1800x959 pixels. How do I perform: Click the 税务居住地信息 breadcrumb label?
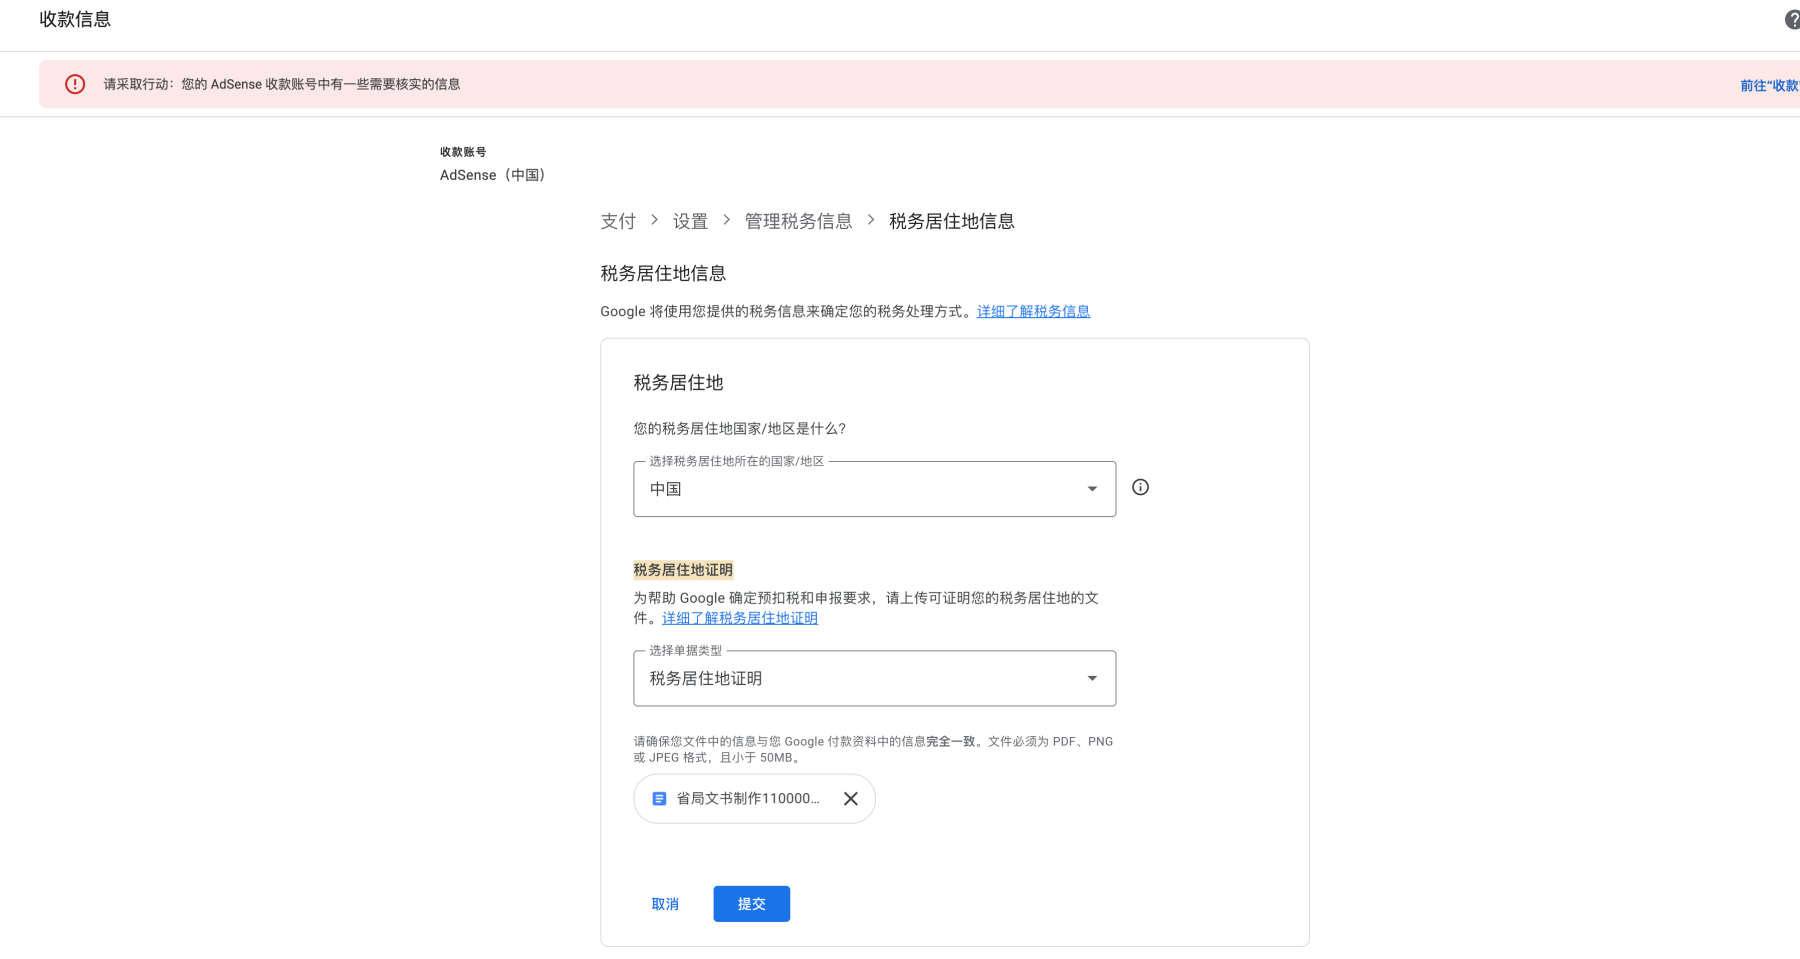coord(951,221)
